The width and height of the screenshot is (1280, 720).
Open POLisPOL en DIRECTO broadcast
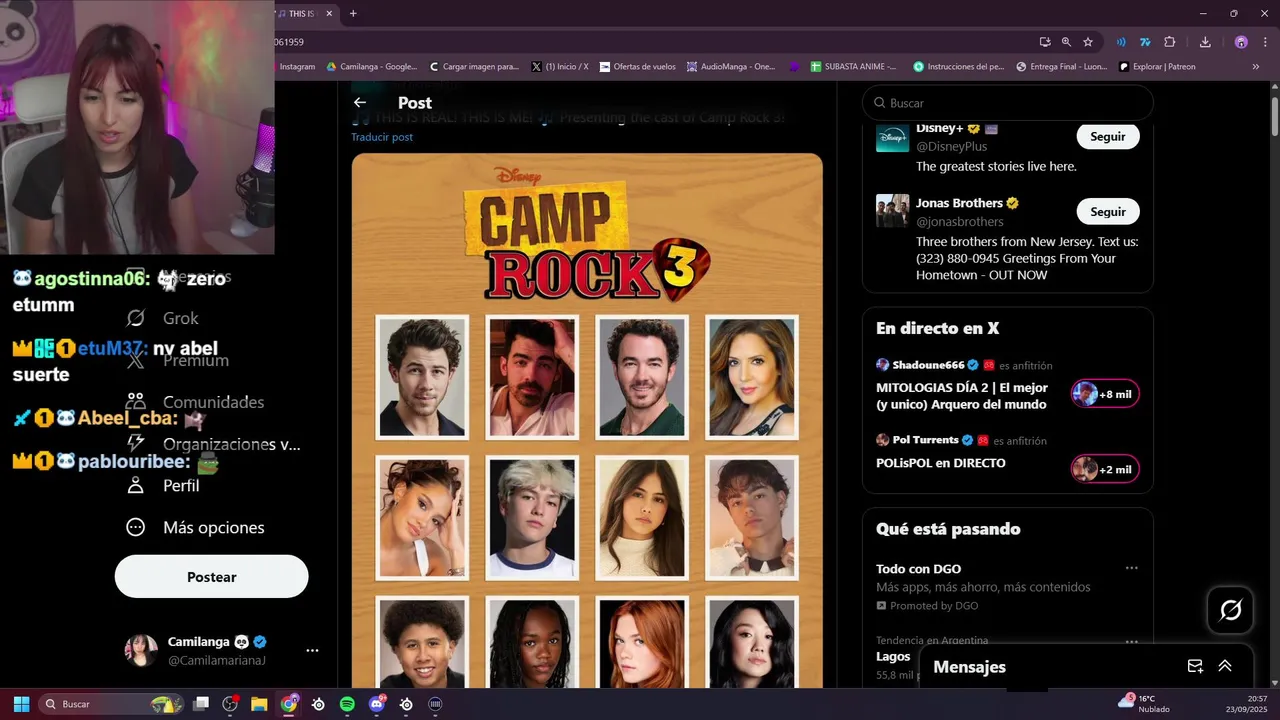tap(941, 463)
